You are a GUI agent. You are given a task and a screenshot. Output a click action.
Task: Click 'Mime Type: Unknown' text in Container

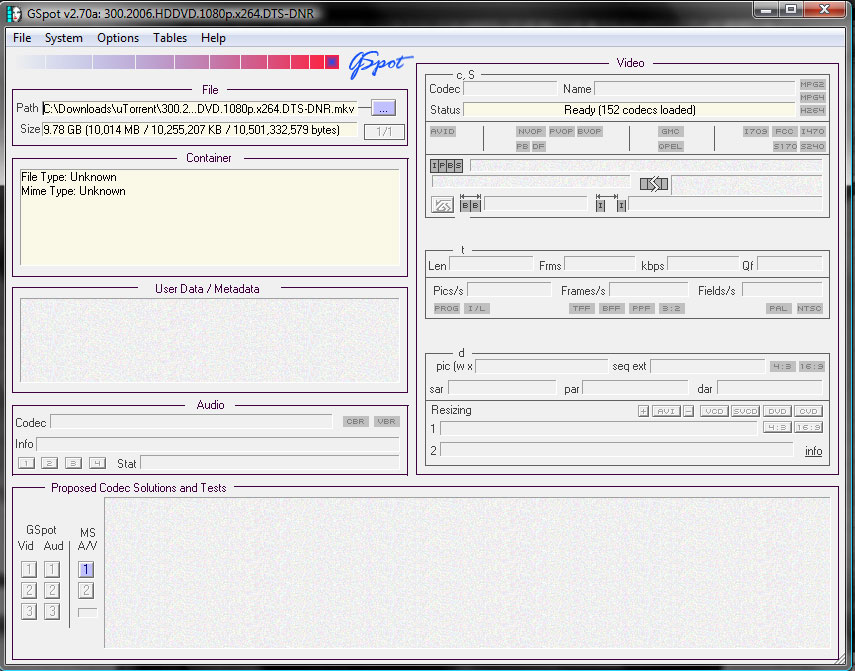(73, 191)
